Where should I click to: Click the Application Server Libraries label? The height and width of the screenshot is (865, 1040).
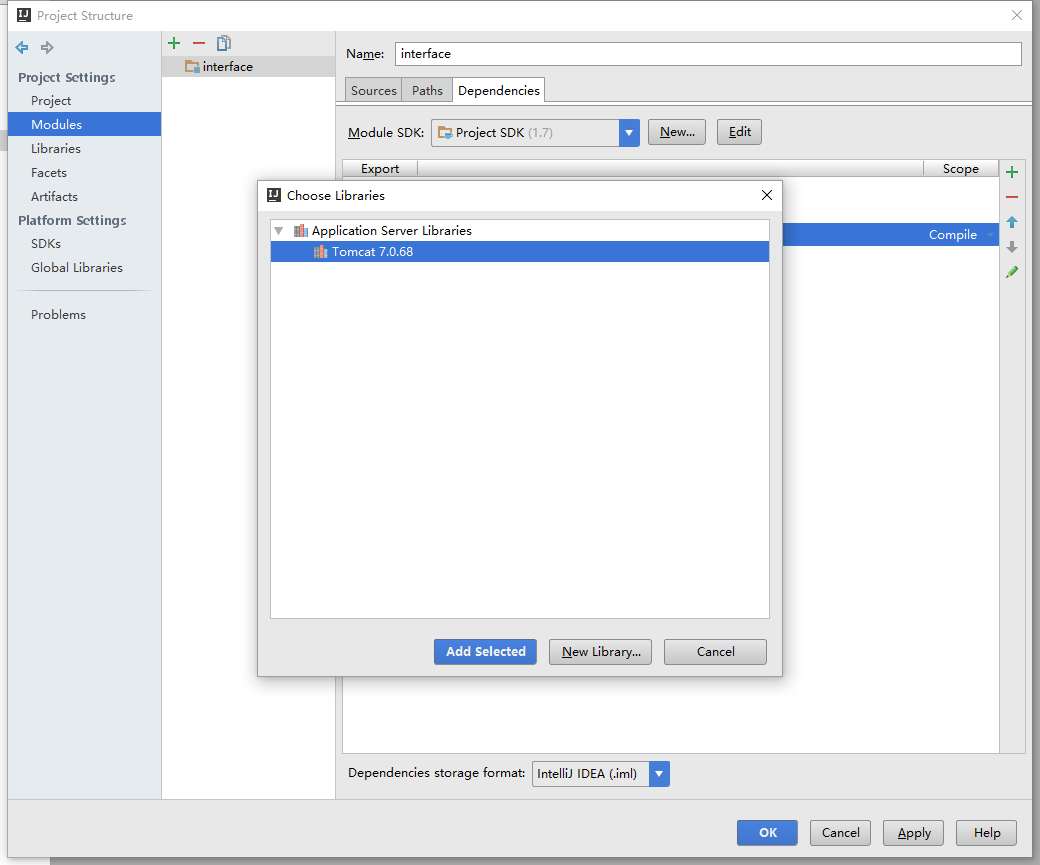tap(391, 230)
